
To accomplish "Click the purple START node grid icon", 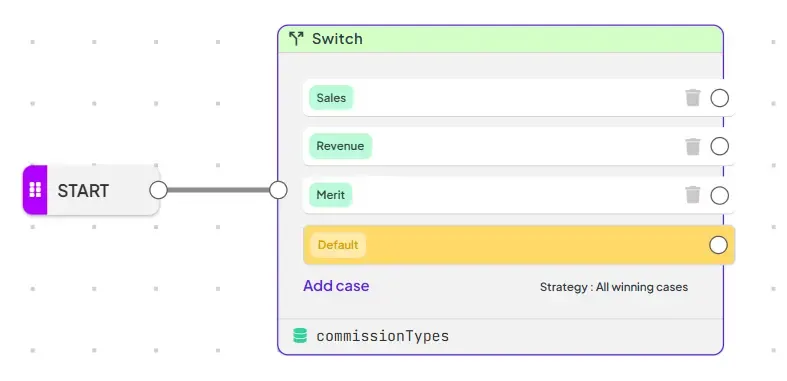I will [x=35, y=190].
